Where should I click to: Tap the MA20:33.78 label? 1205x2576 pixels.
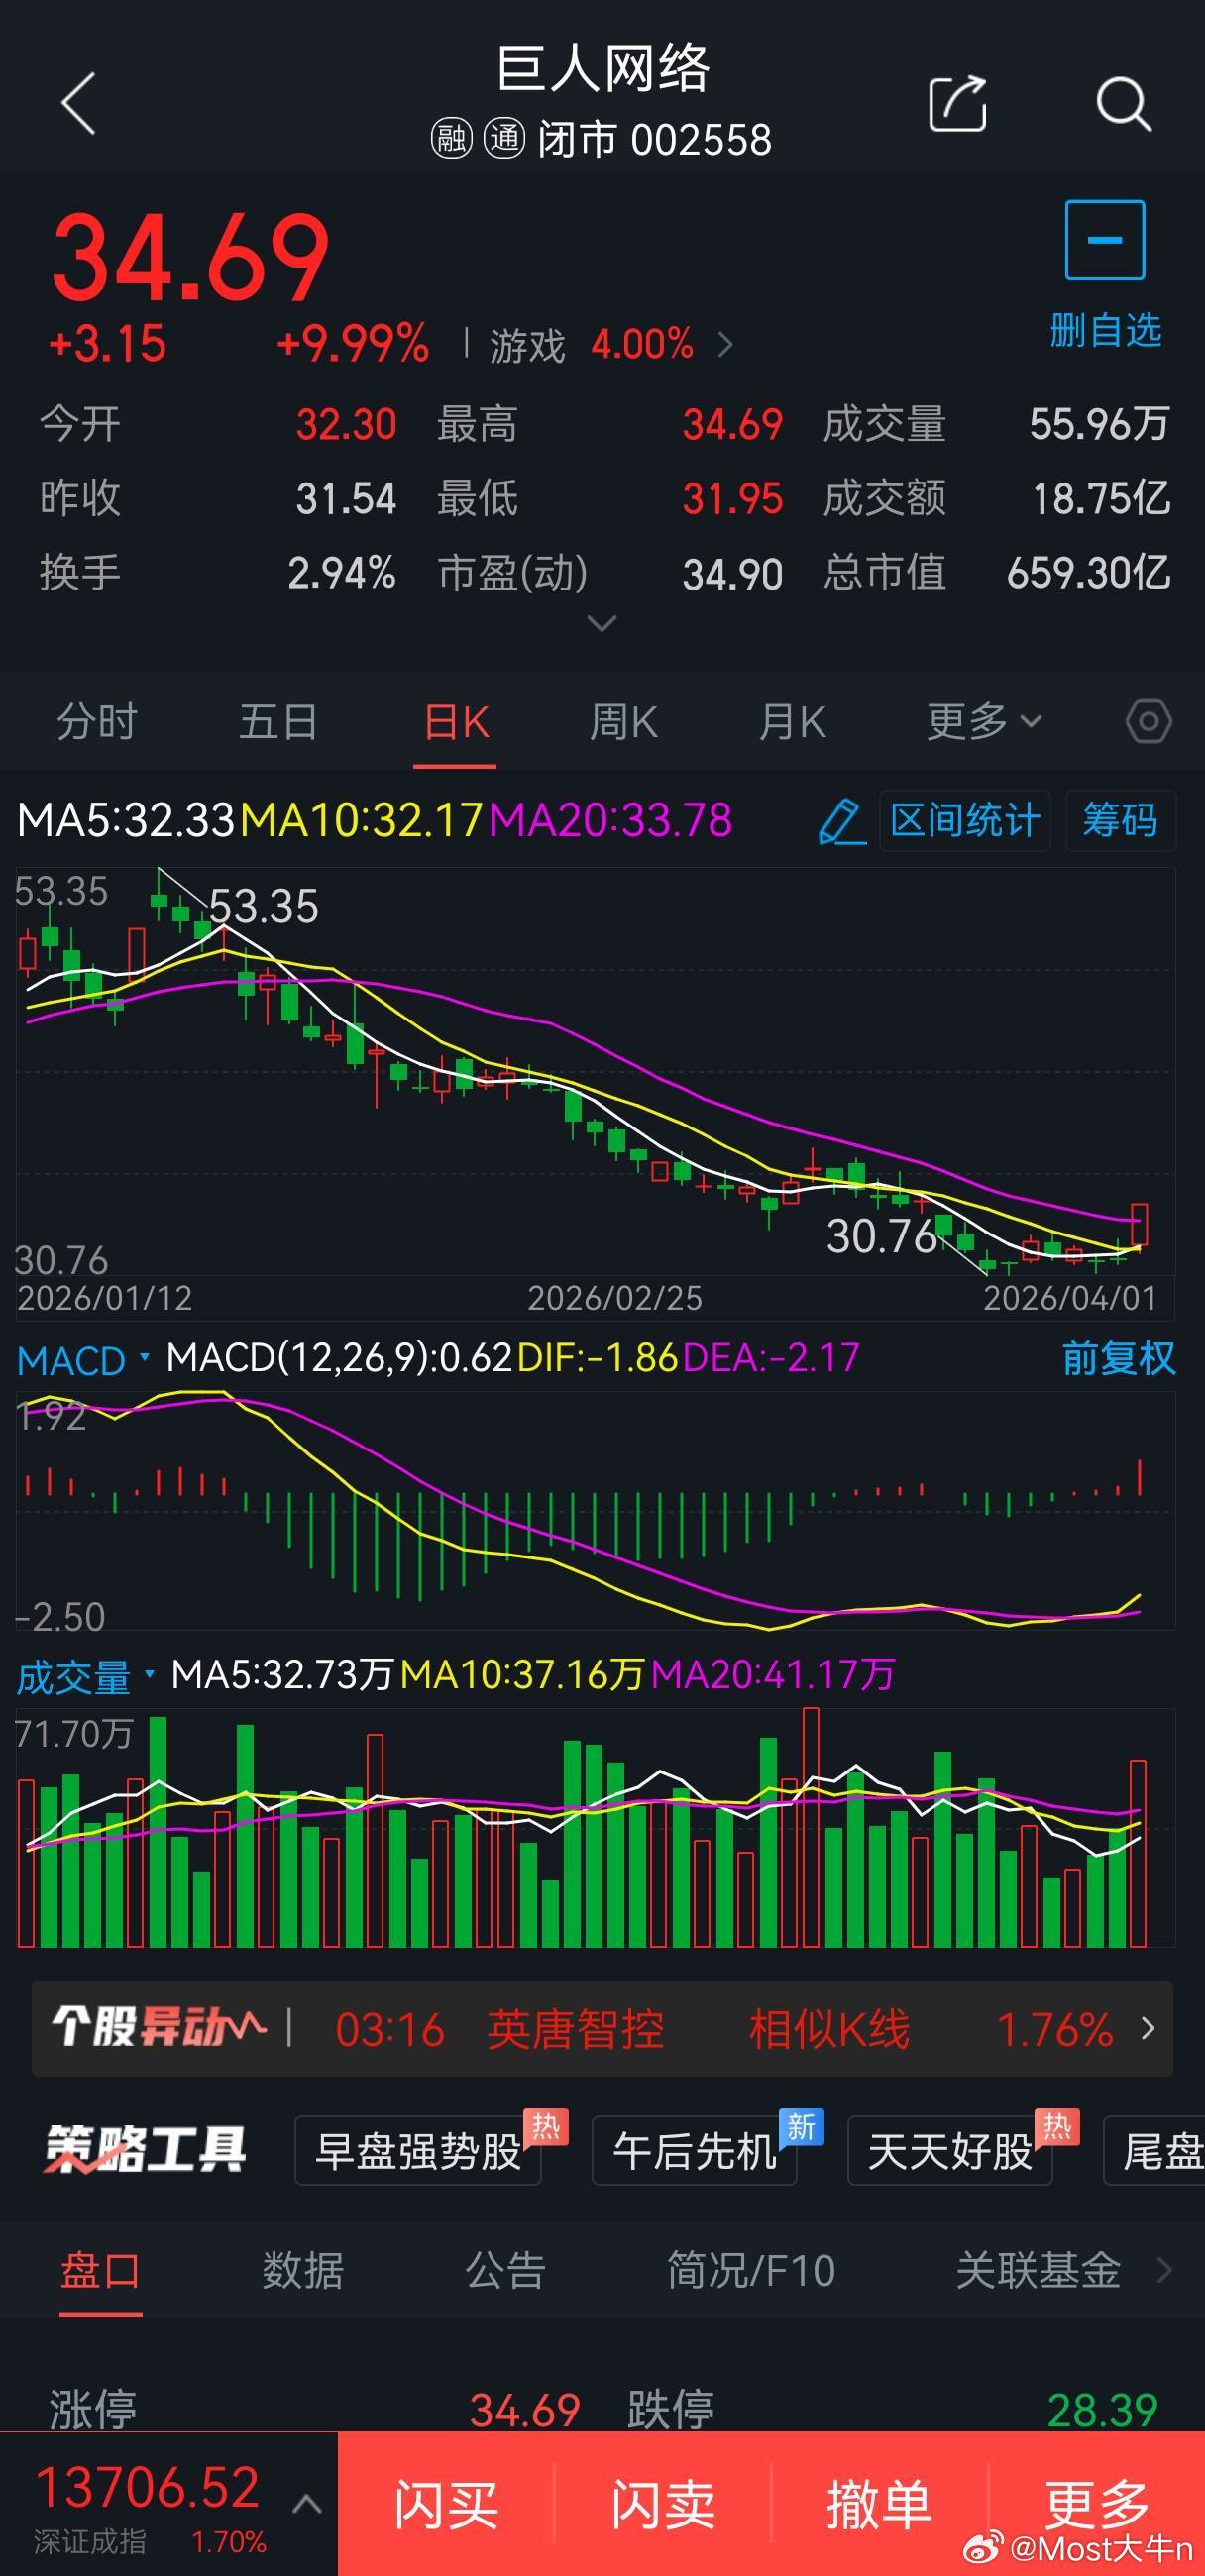point(610,821)
